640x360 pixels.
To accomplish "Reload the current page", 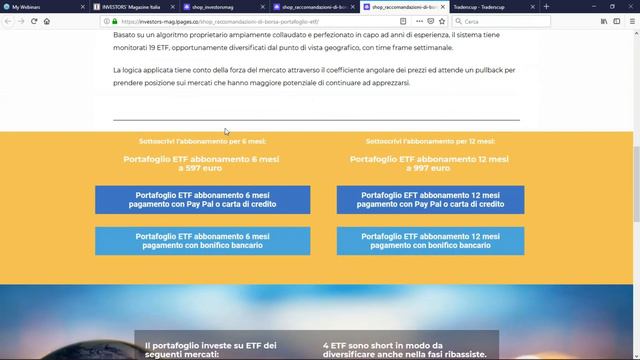I will pos(34,21).
